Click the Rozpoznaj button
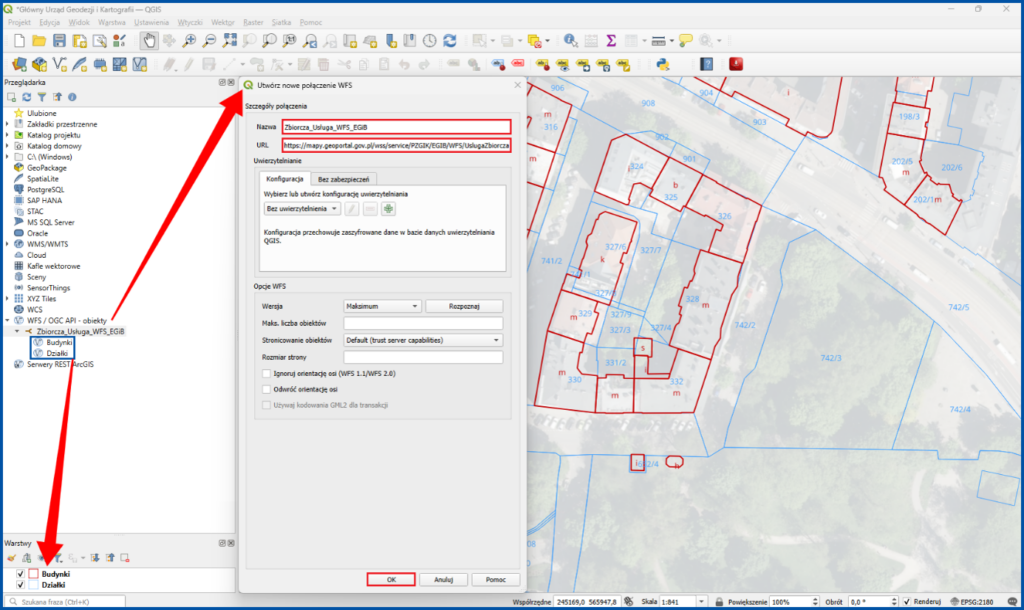Image resolution: width=1024 pixels, height=610 pixels. click(464, 306)
